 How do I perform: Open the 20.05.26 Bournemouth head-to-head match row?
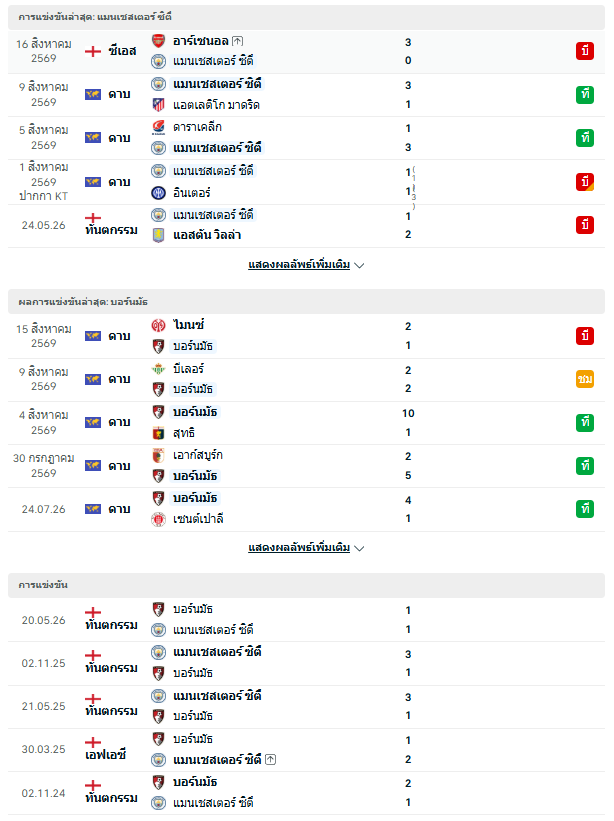(306, 620)
